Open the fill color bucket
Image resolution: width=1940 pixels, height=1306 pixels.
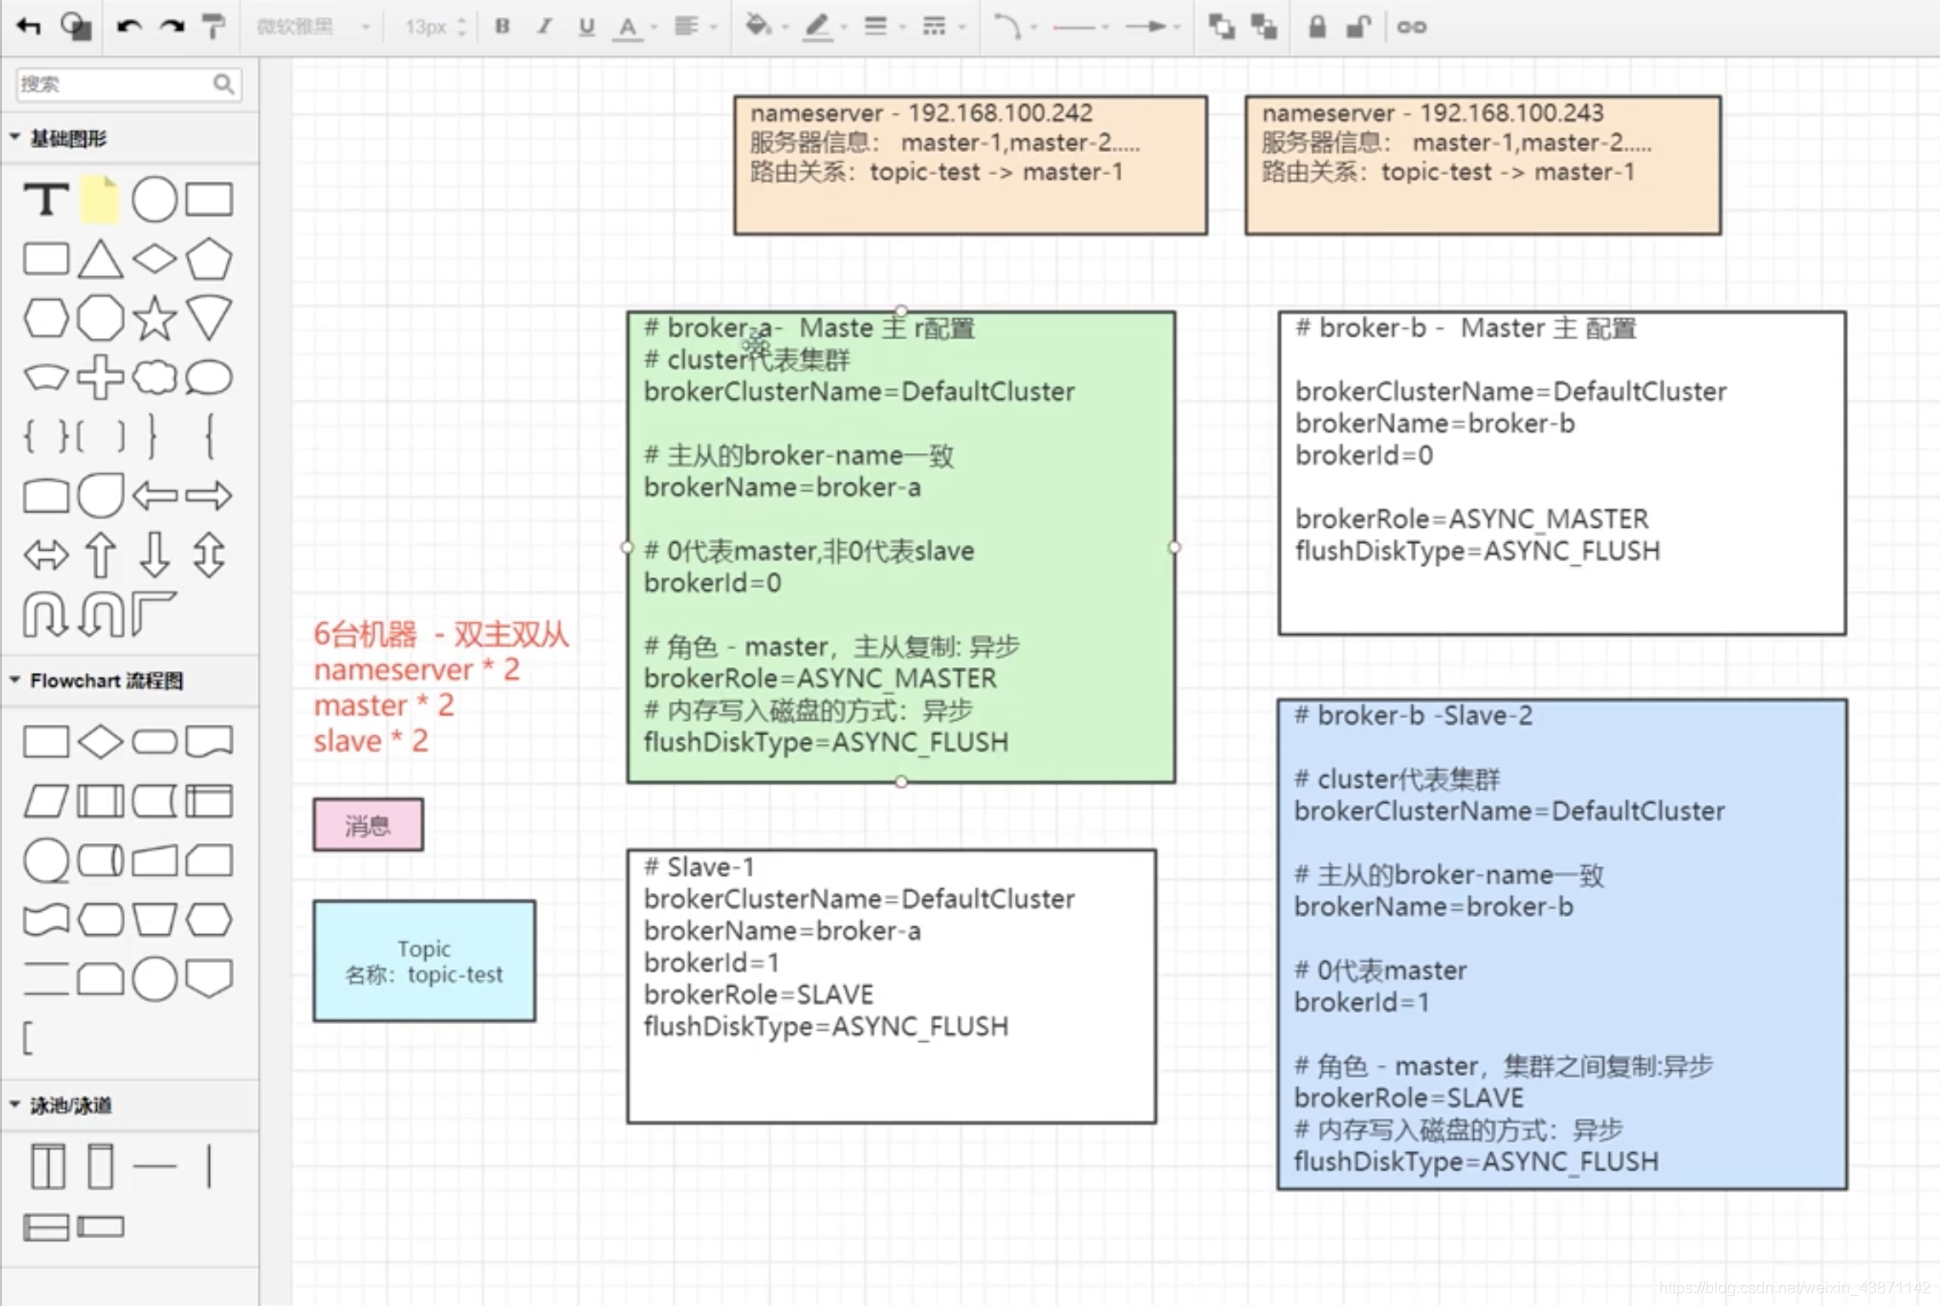click(765, 27)
